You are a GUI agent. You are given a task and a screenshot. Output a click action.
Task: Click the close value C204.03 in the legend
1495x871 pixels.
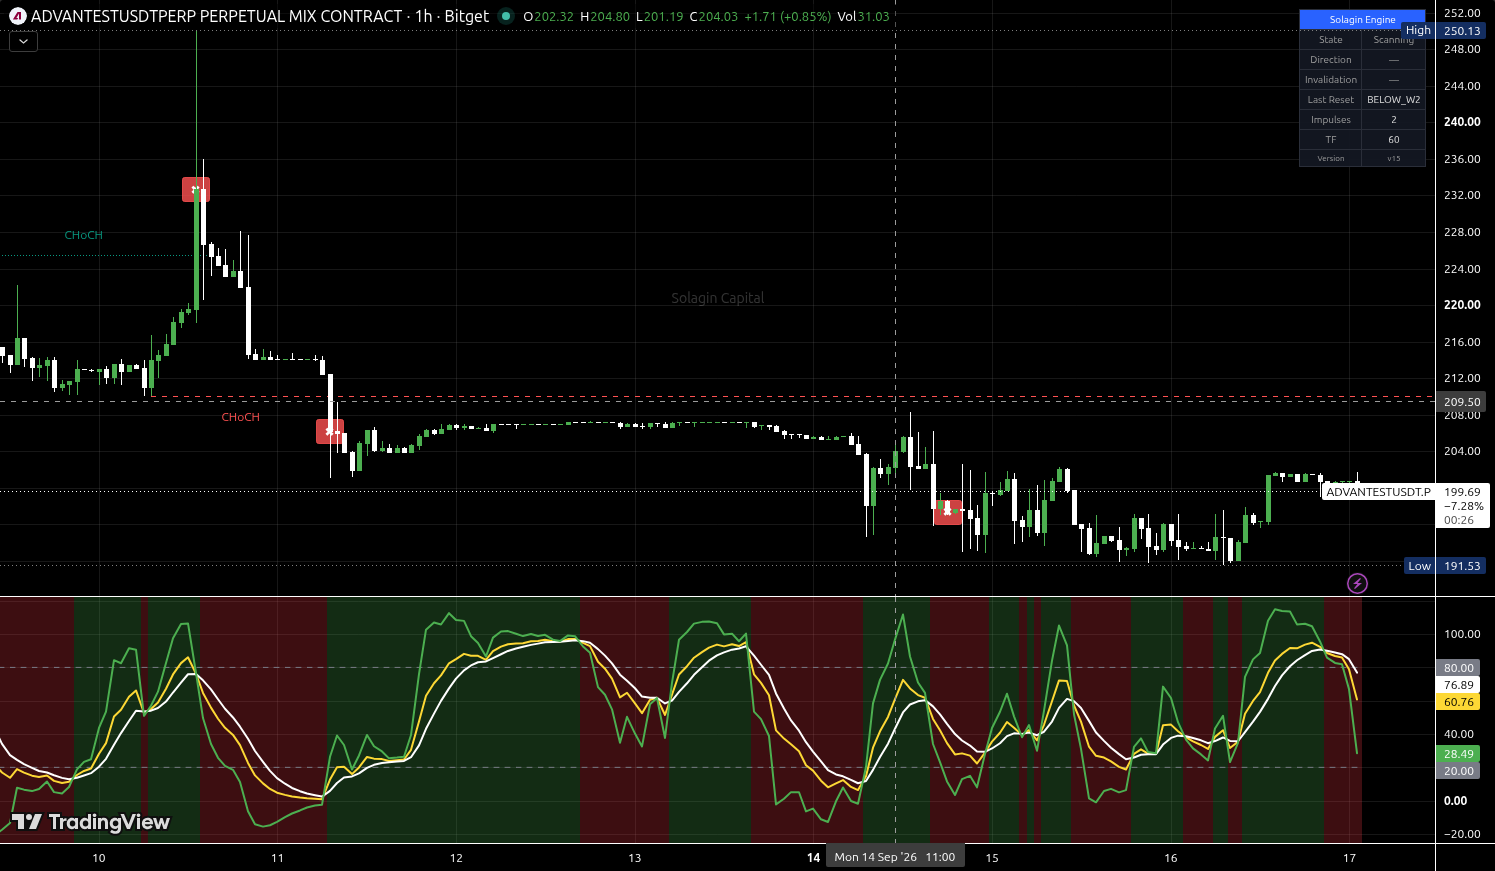point(713,16)
